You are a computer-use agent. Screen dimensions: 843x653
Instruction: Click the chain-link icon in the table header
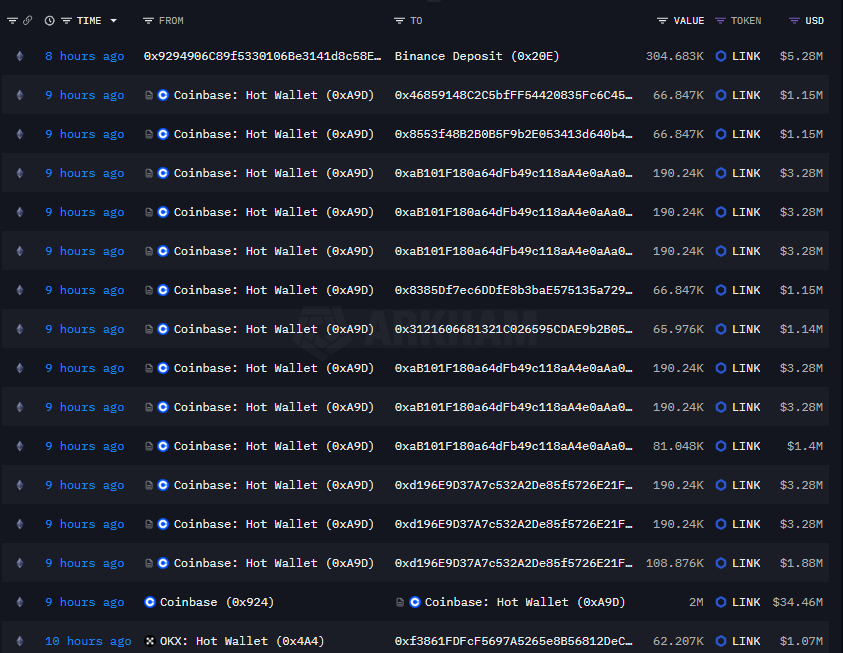coord(27,20)
